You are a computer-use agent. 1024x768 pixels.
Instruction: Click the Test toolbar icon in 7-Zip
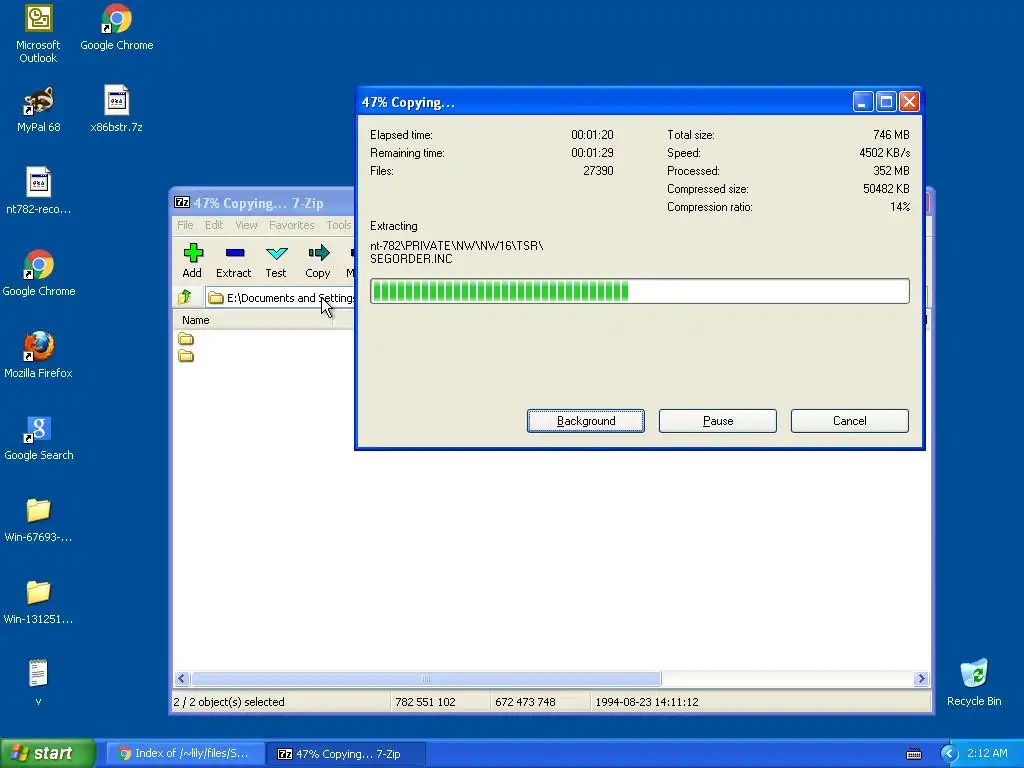point(276,261)
